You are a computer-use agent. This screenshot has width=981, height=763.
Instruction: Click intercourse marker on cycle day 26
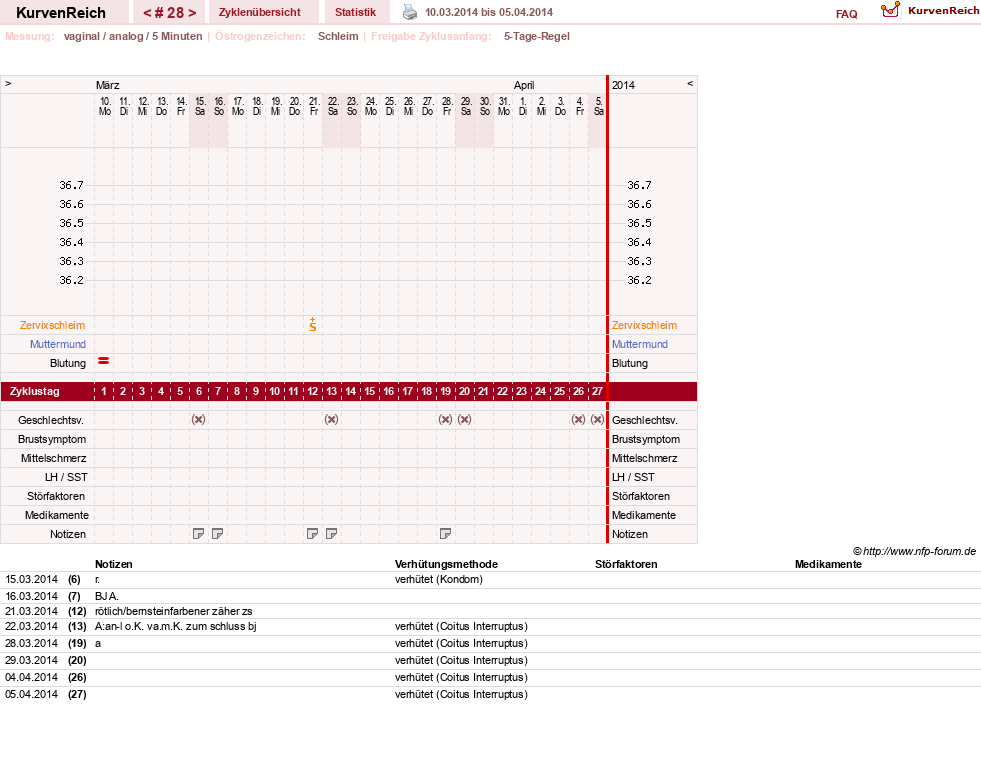[578, 420]
